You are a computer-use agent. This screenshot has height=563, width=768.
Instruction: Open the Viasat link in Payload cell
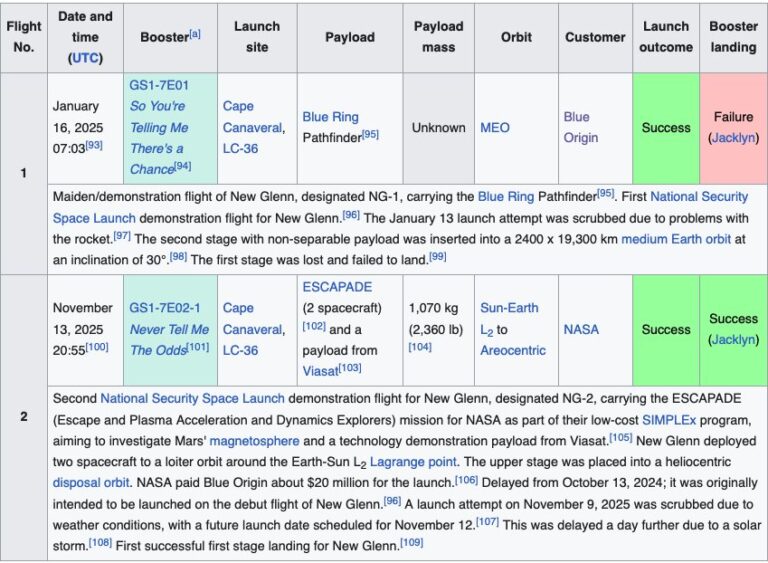[x=320, y=371]
